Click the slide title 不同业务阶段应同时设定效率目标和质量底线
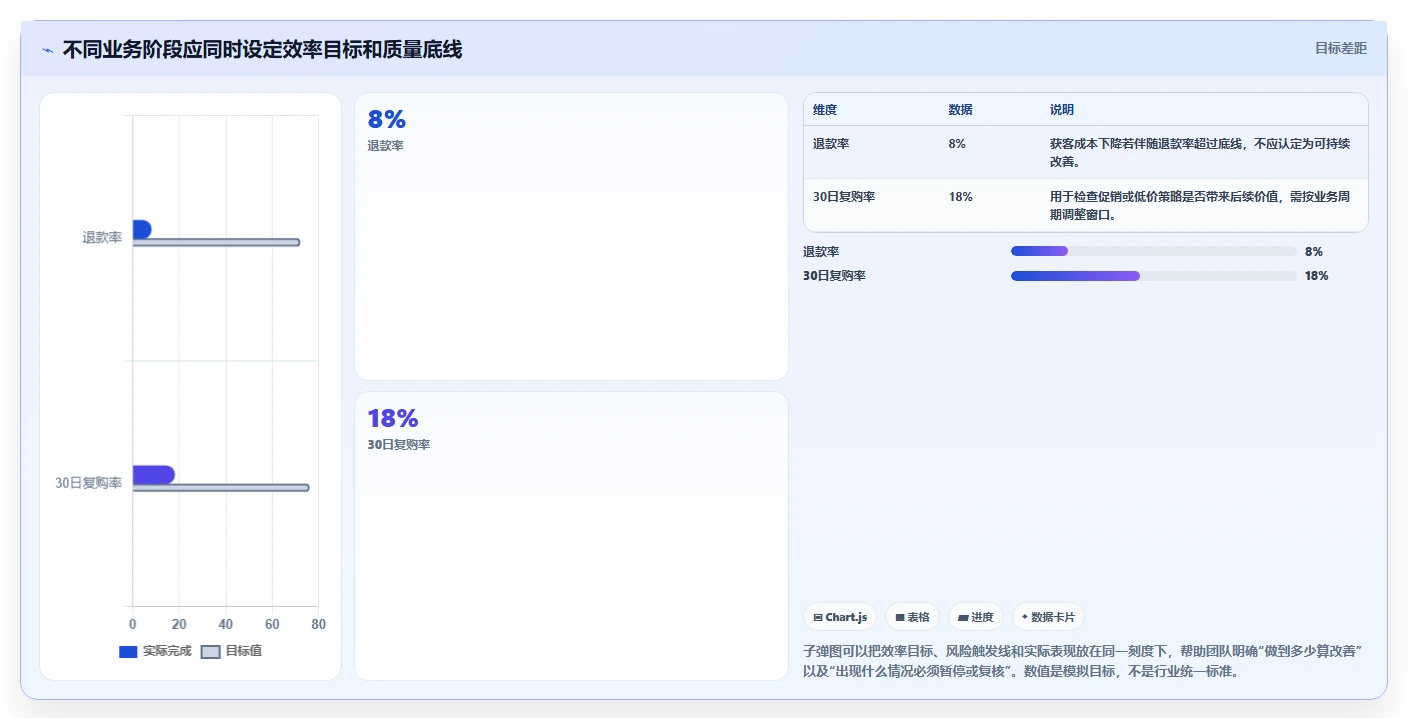This screenshot has height=718, width=1408. tap(262, 50)
